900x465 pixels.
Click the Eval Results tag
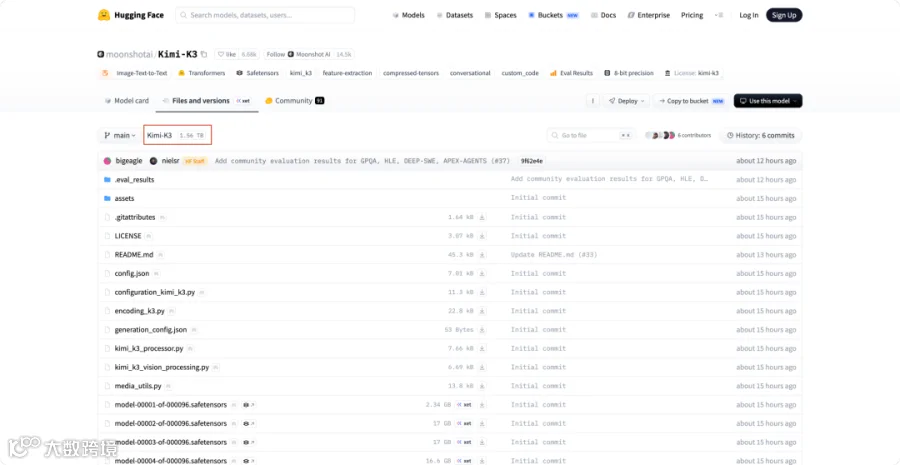click(x=572, y=73)
